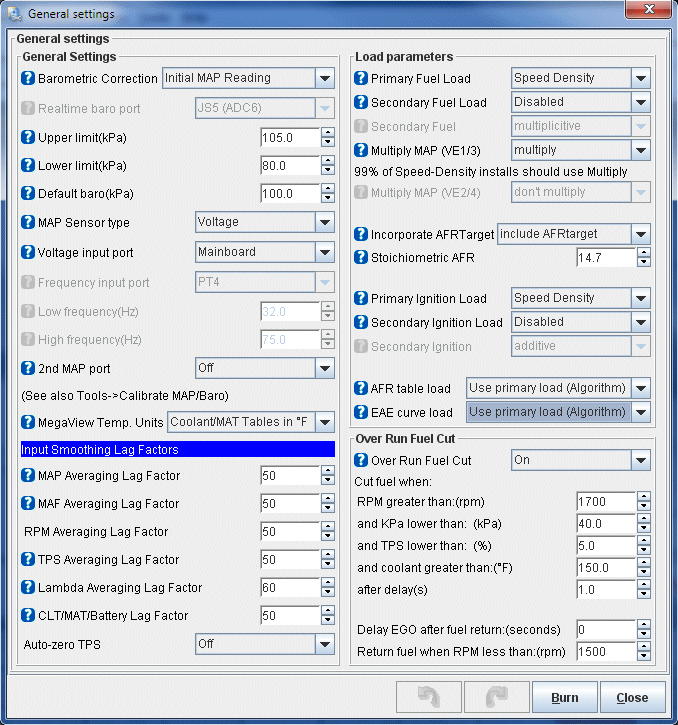The height and width of the screenshot is (725, 678).
Task: Open help for Default baro(kPa)
Action: tap(28, 193)
